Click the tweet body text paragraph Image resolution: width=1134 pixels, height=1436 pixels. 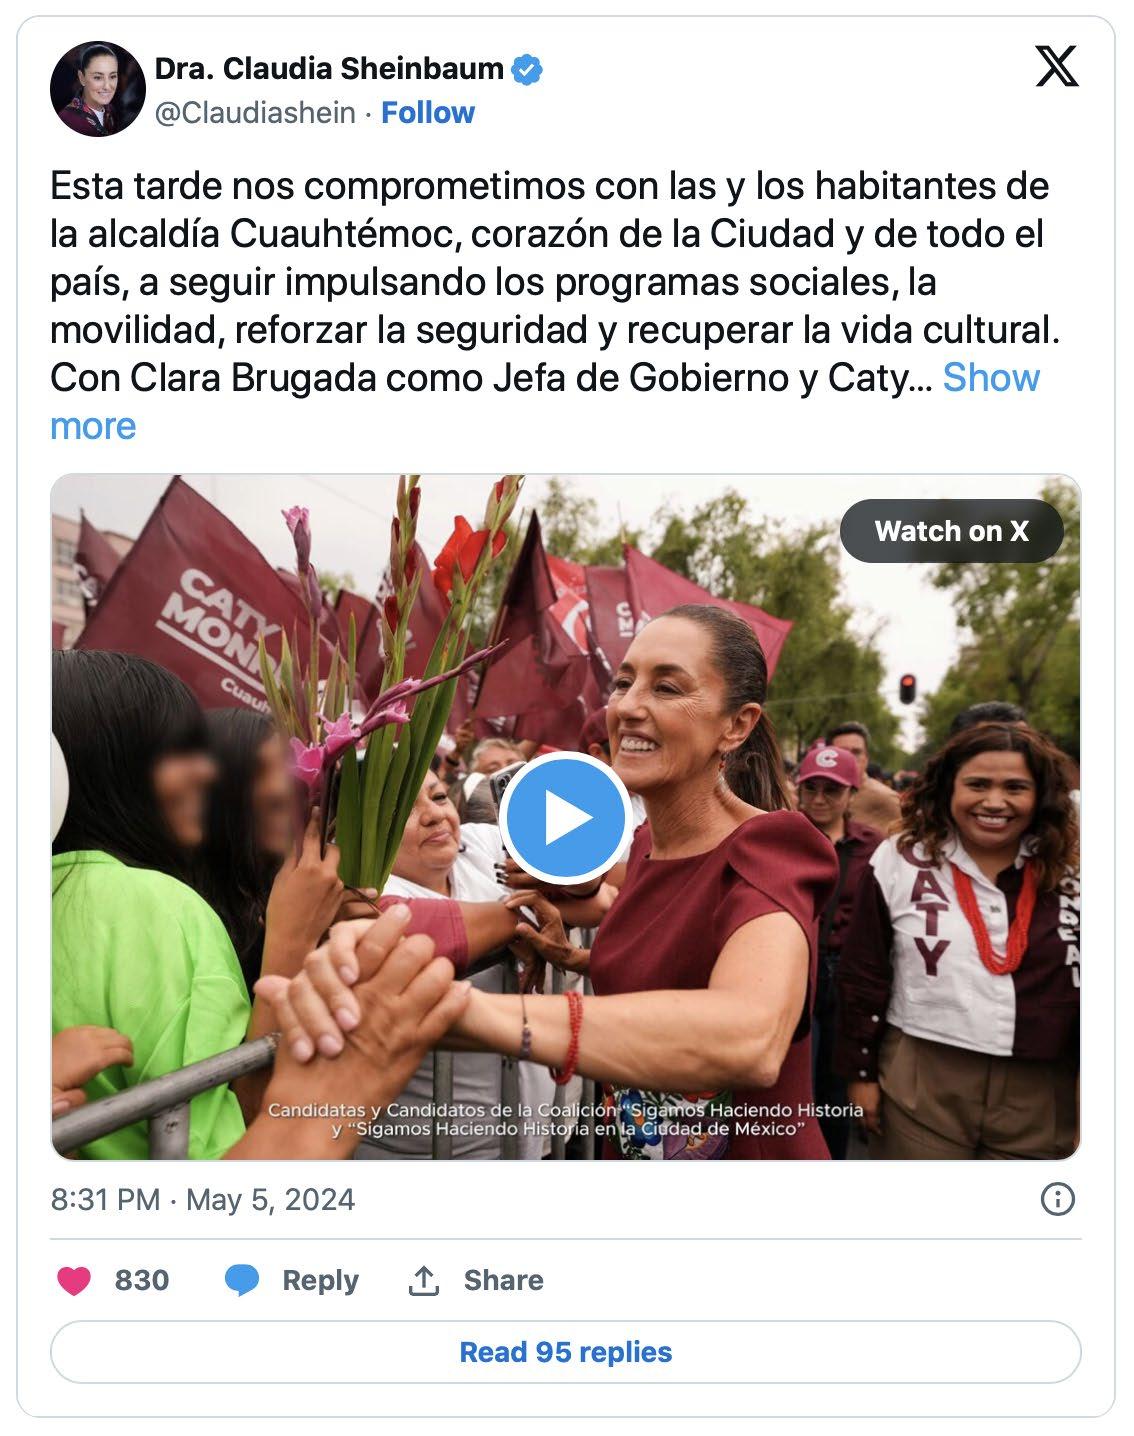[x=555, y=306]
